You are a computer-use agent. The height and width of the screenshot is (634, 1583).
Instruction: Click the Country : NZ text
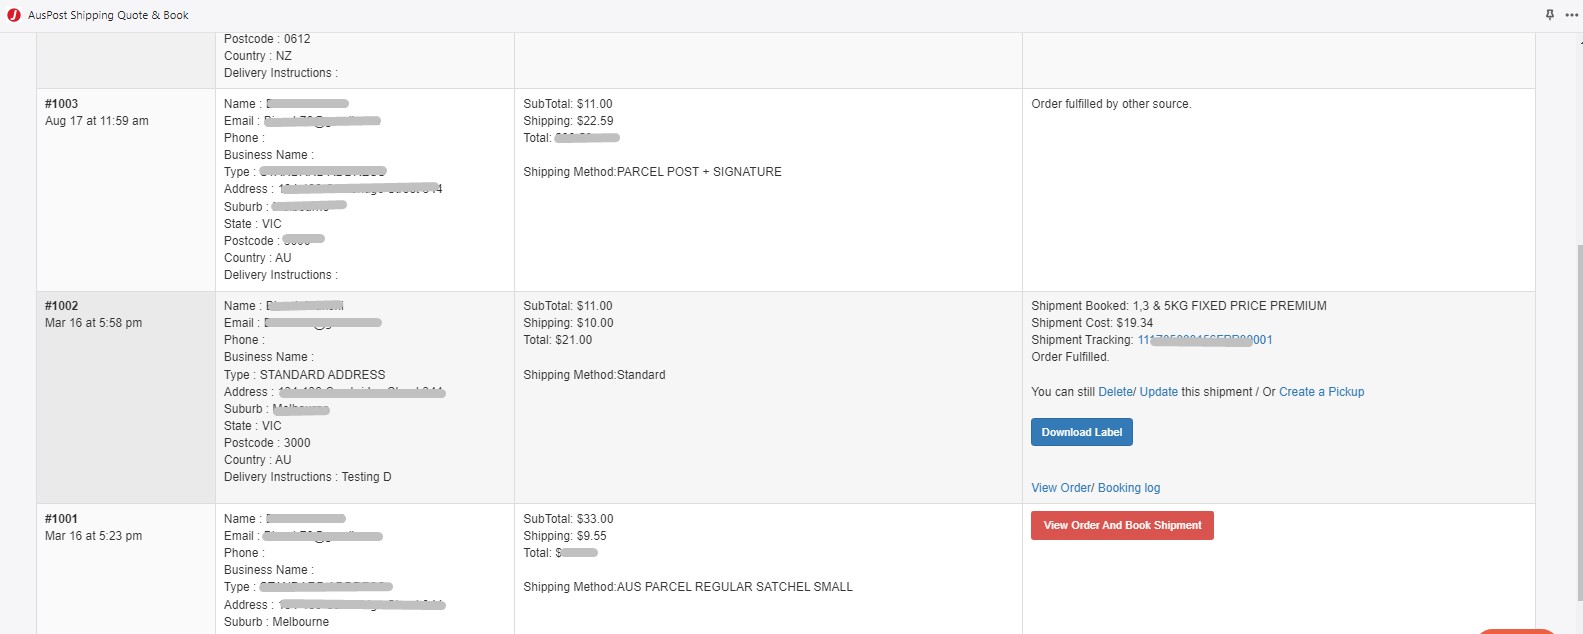pyautogui.click(x=258, y=56)
